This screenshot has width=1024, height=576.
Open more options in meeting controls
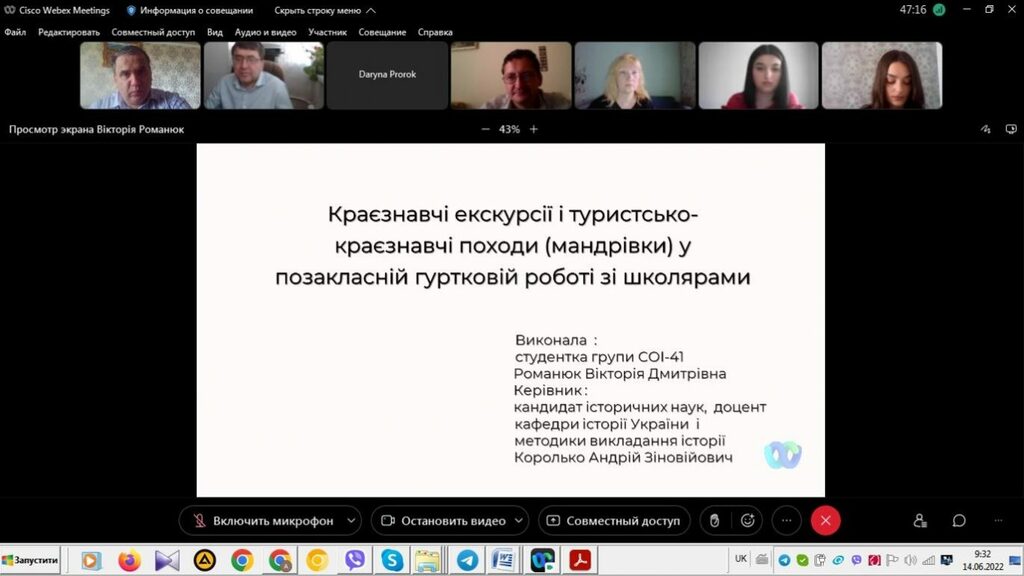[x=787, y=520]
